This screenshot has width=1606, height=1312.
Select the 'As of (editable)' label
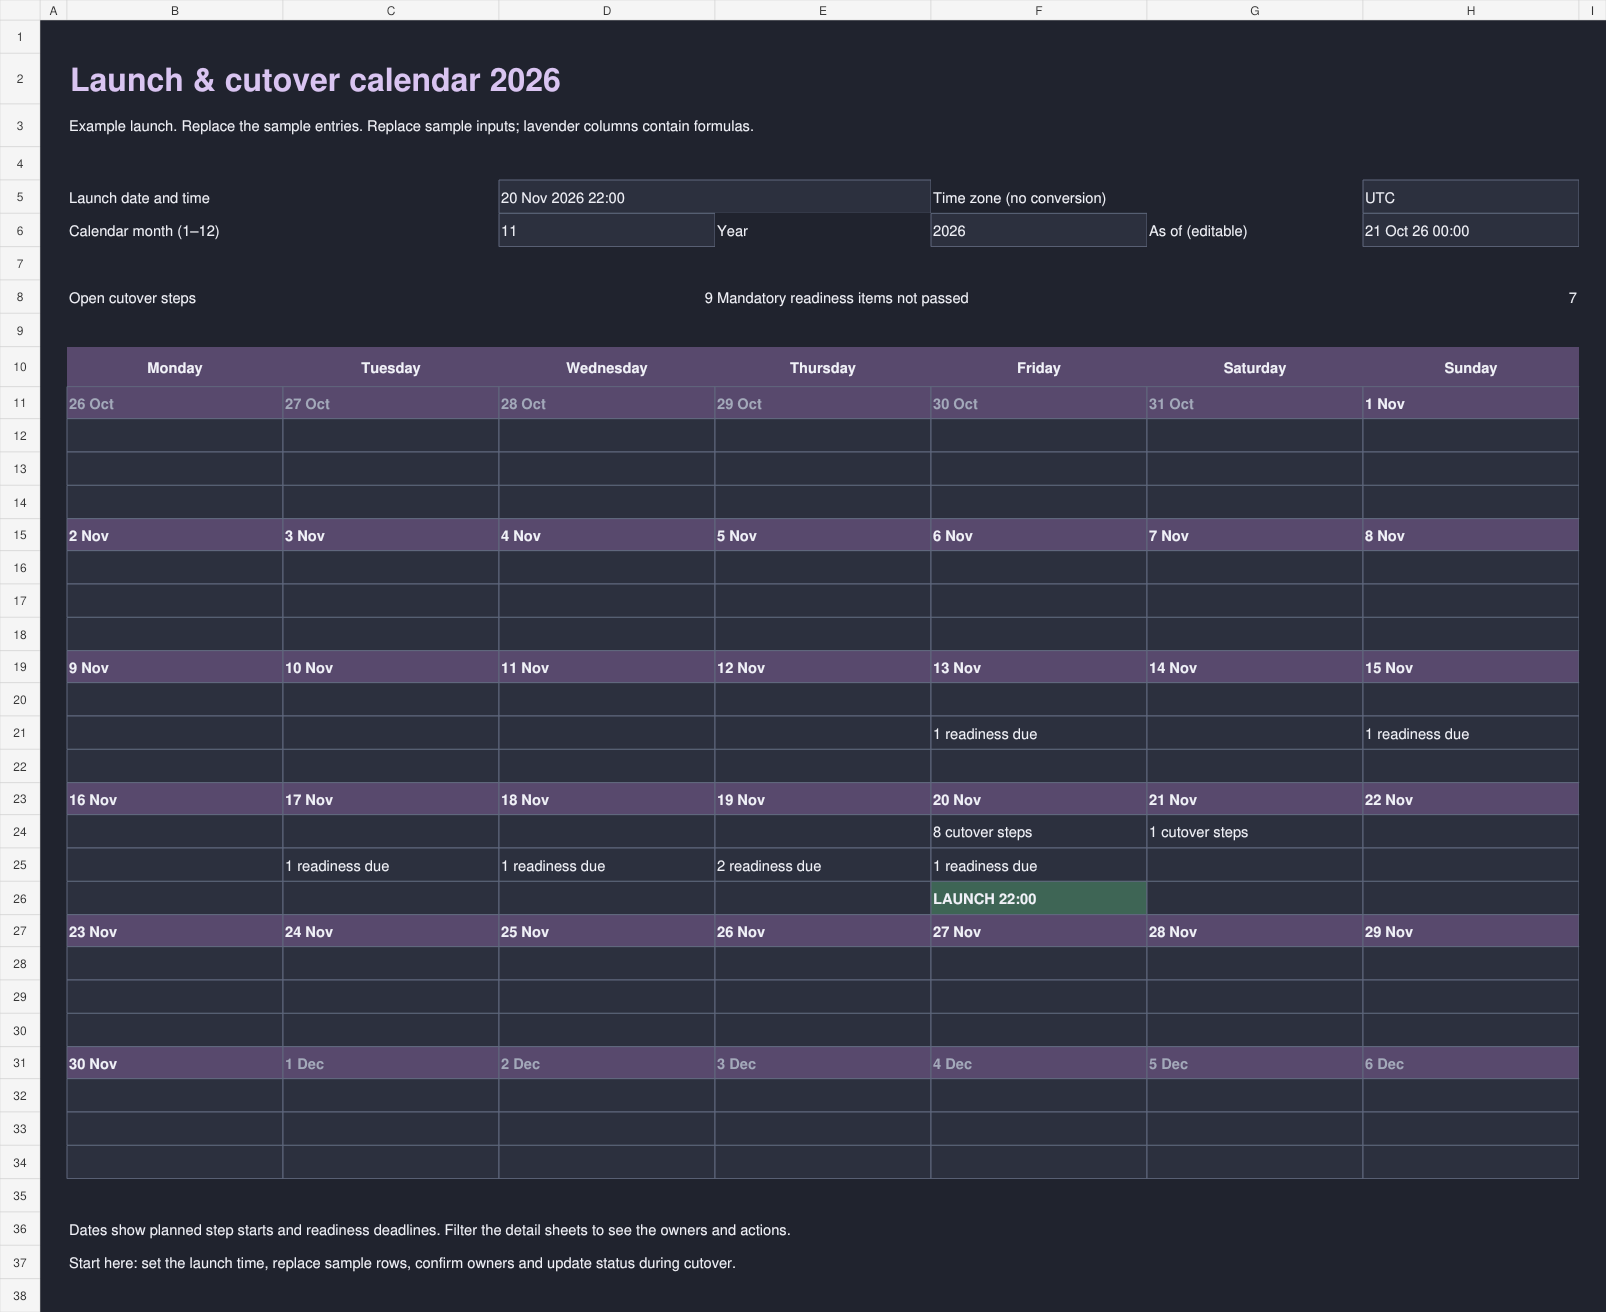pos(1198,231)
